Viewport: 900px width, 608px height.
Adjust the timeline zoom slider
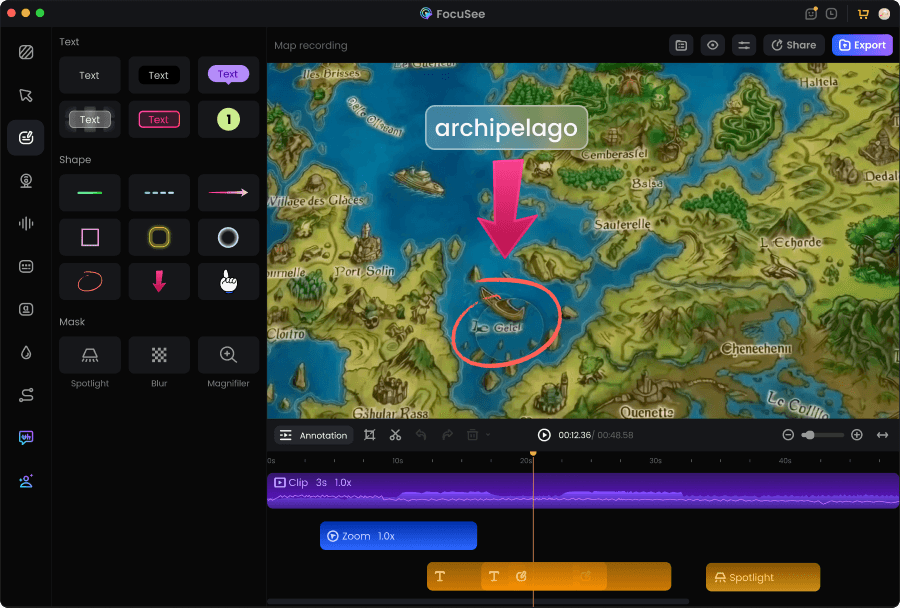pyautogui.click(x=823, y=435)
